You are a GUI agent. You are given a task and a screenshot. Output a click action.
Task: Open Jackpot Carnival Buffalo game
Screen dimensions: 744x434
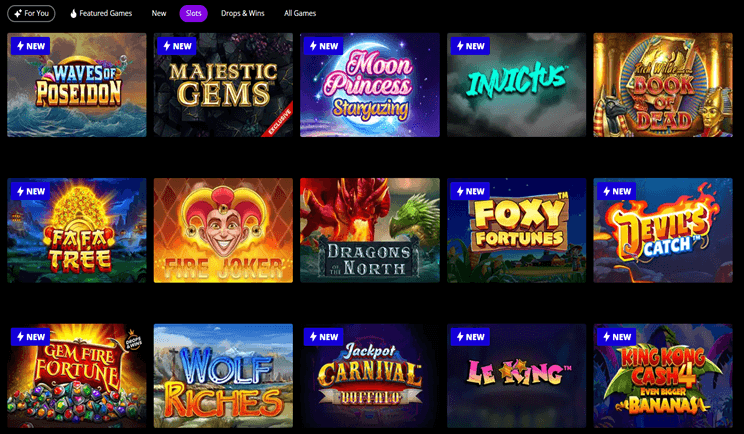click(x=370, y=376)
